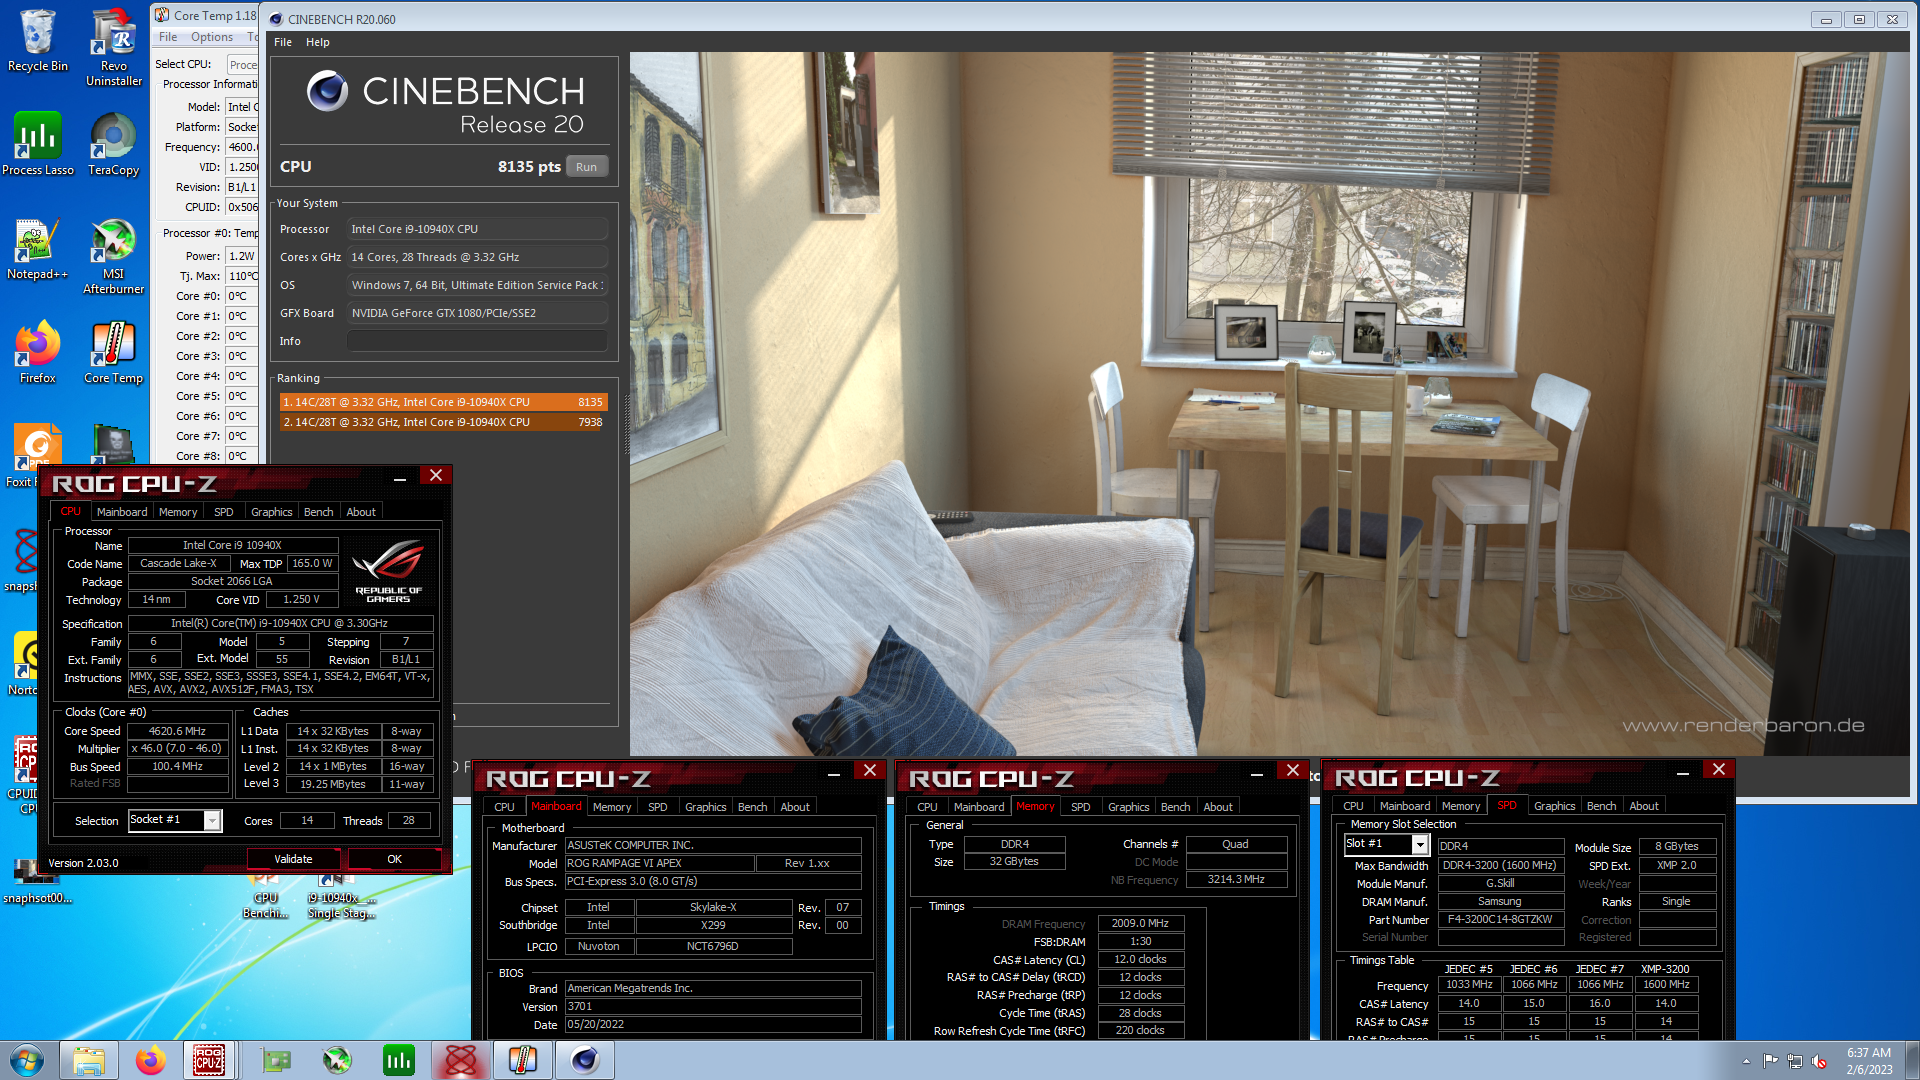
Task: Open Action Center flag tray icon
Action: [1770, 1061]
